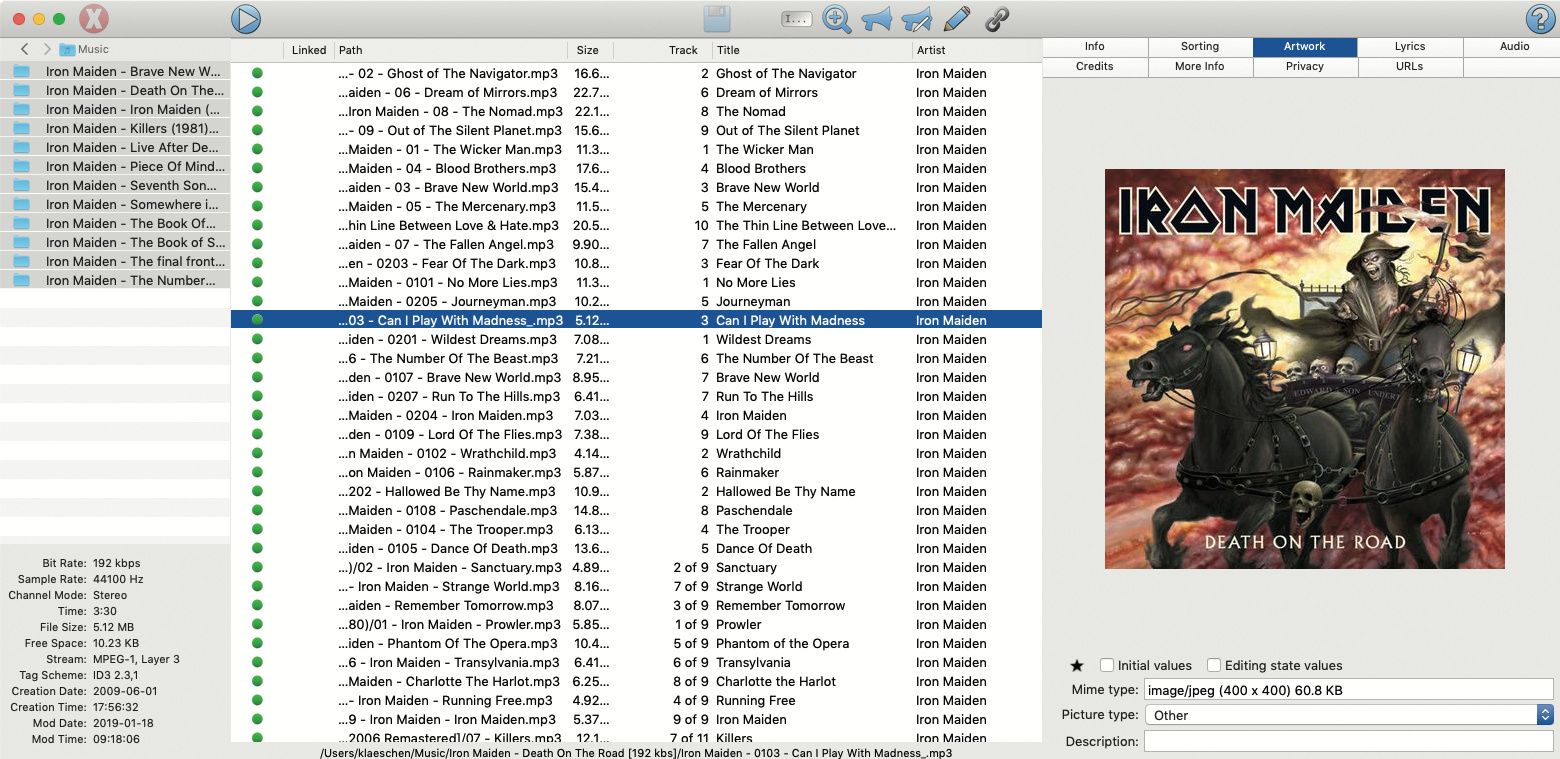Click the full file path in status bar
The width and height of the screenshot is (1560, 759).
636,753
